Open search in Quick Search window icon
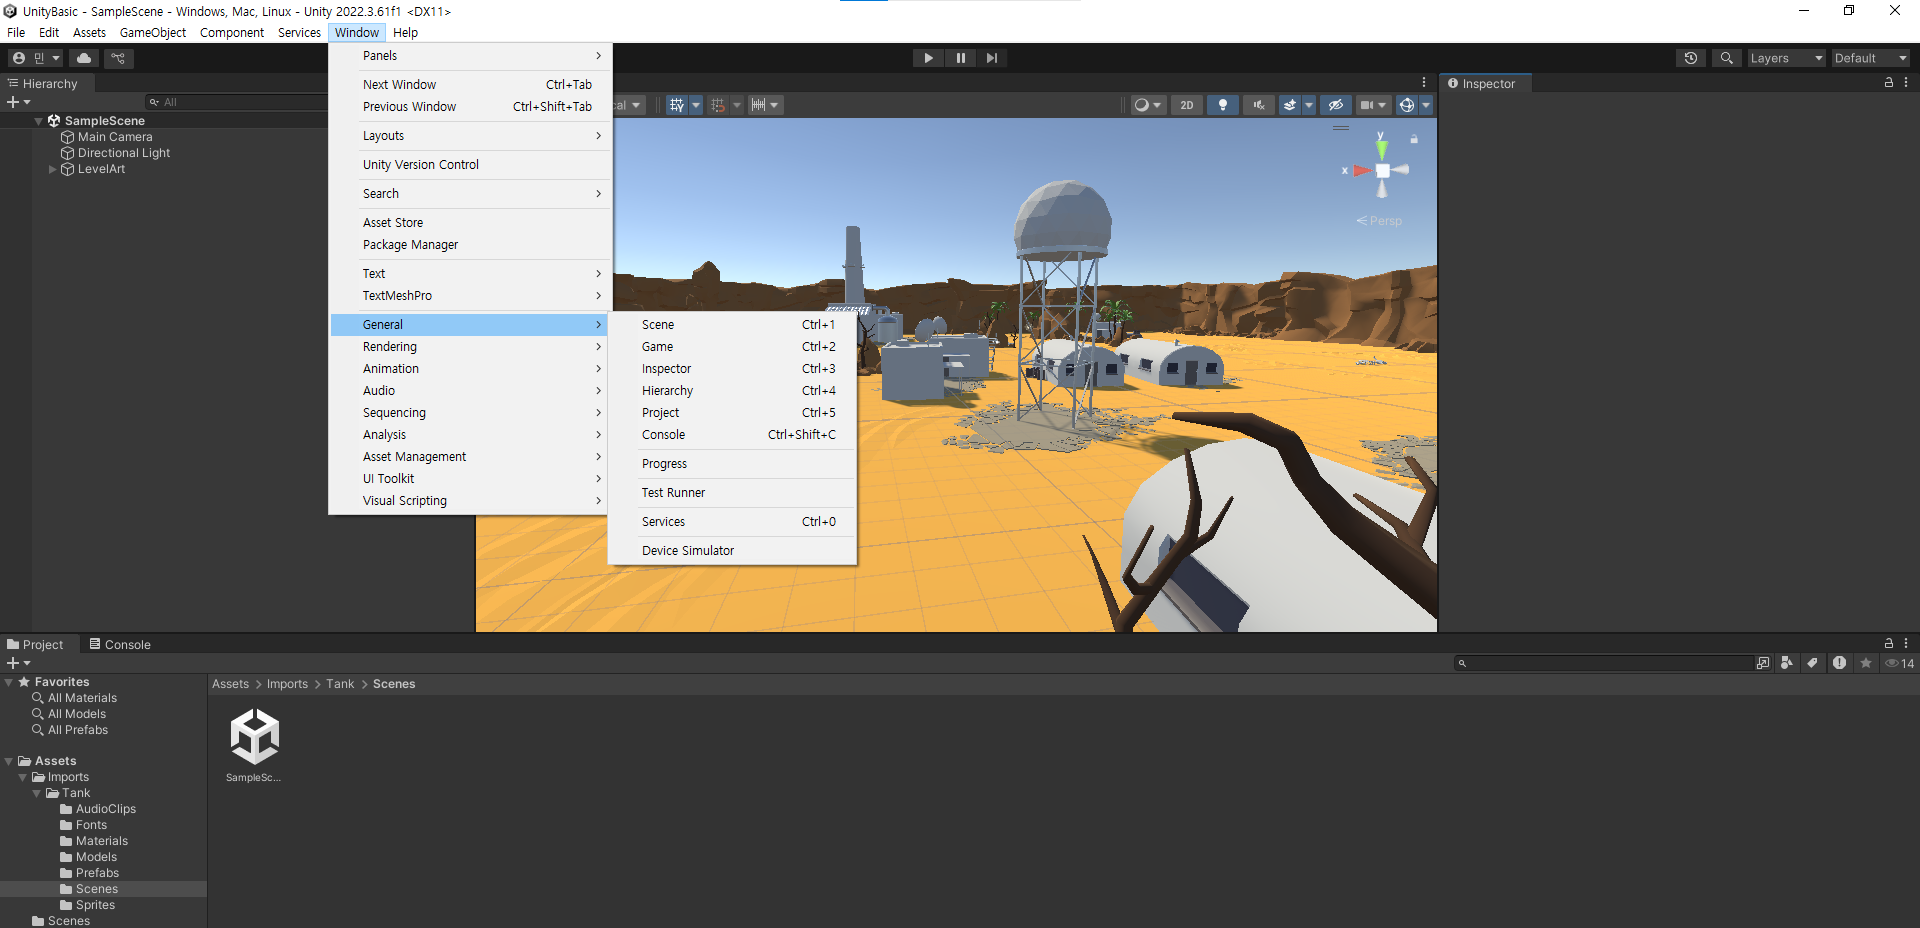Screen dimensions: 1920x928 1763,663
